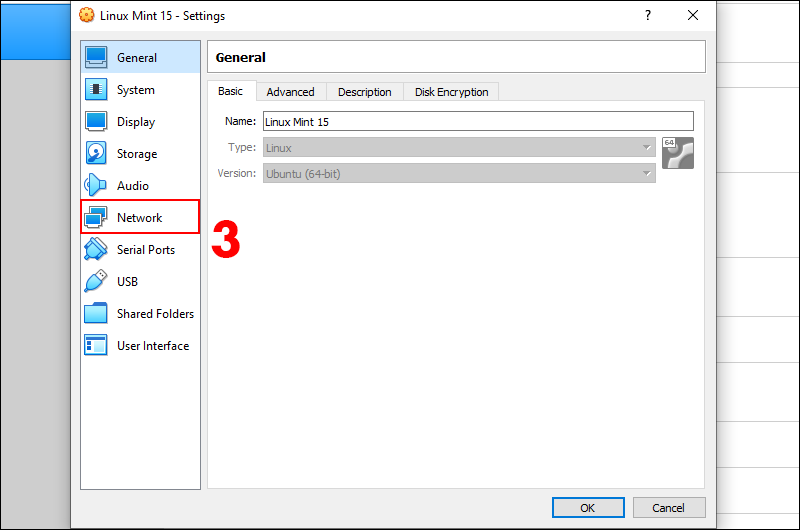Close the Settings dialog with X

tap(693, 15)
